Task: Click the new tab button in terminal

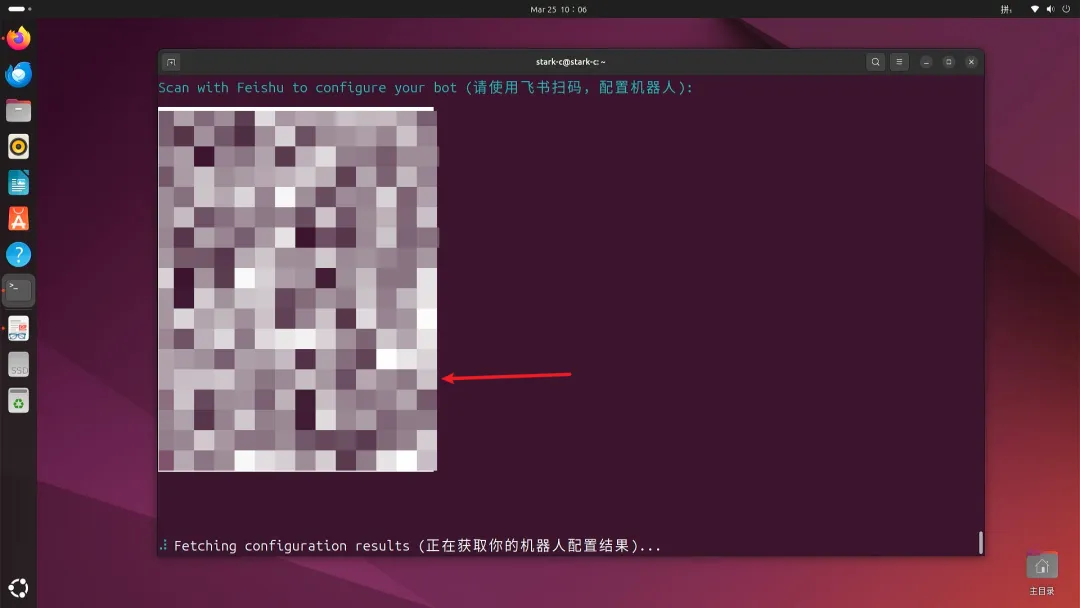Action: pos(171,62)
